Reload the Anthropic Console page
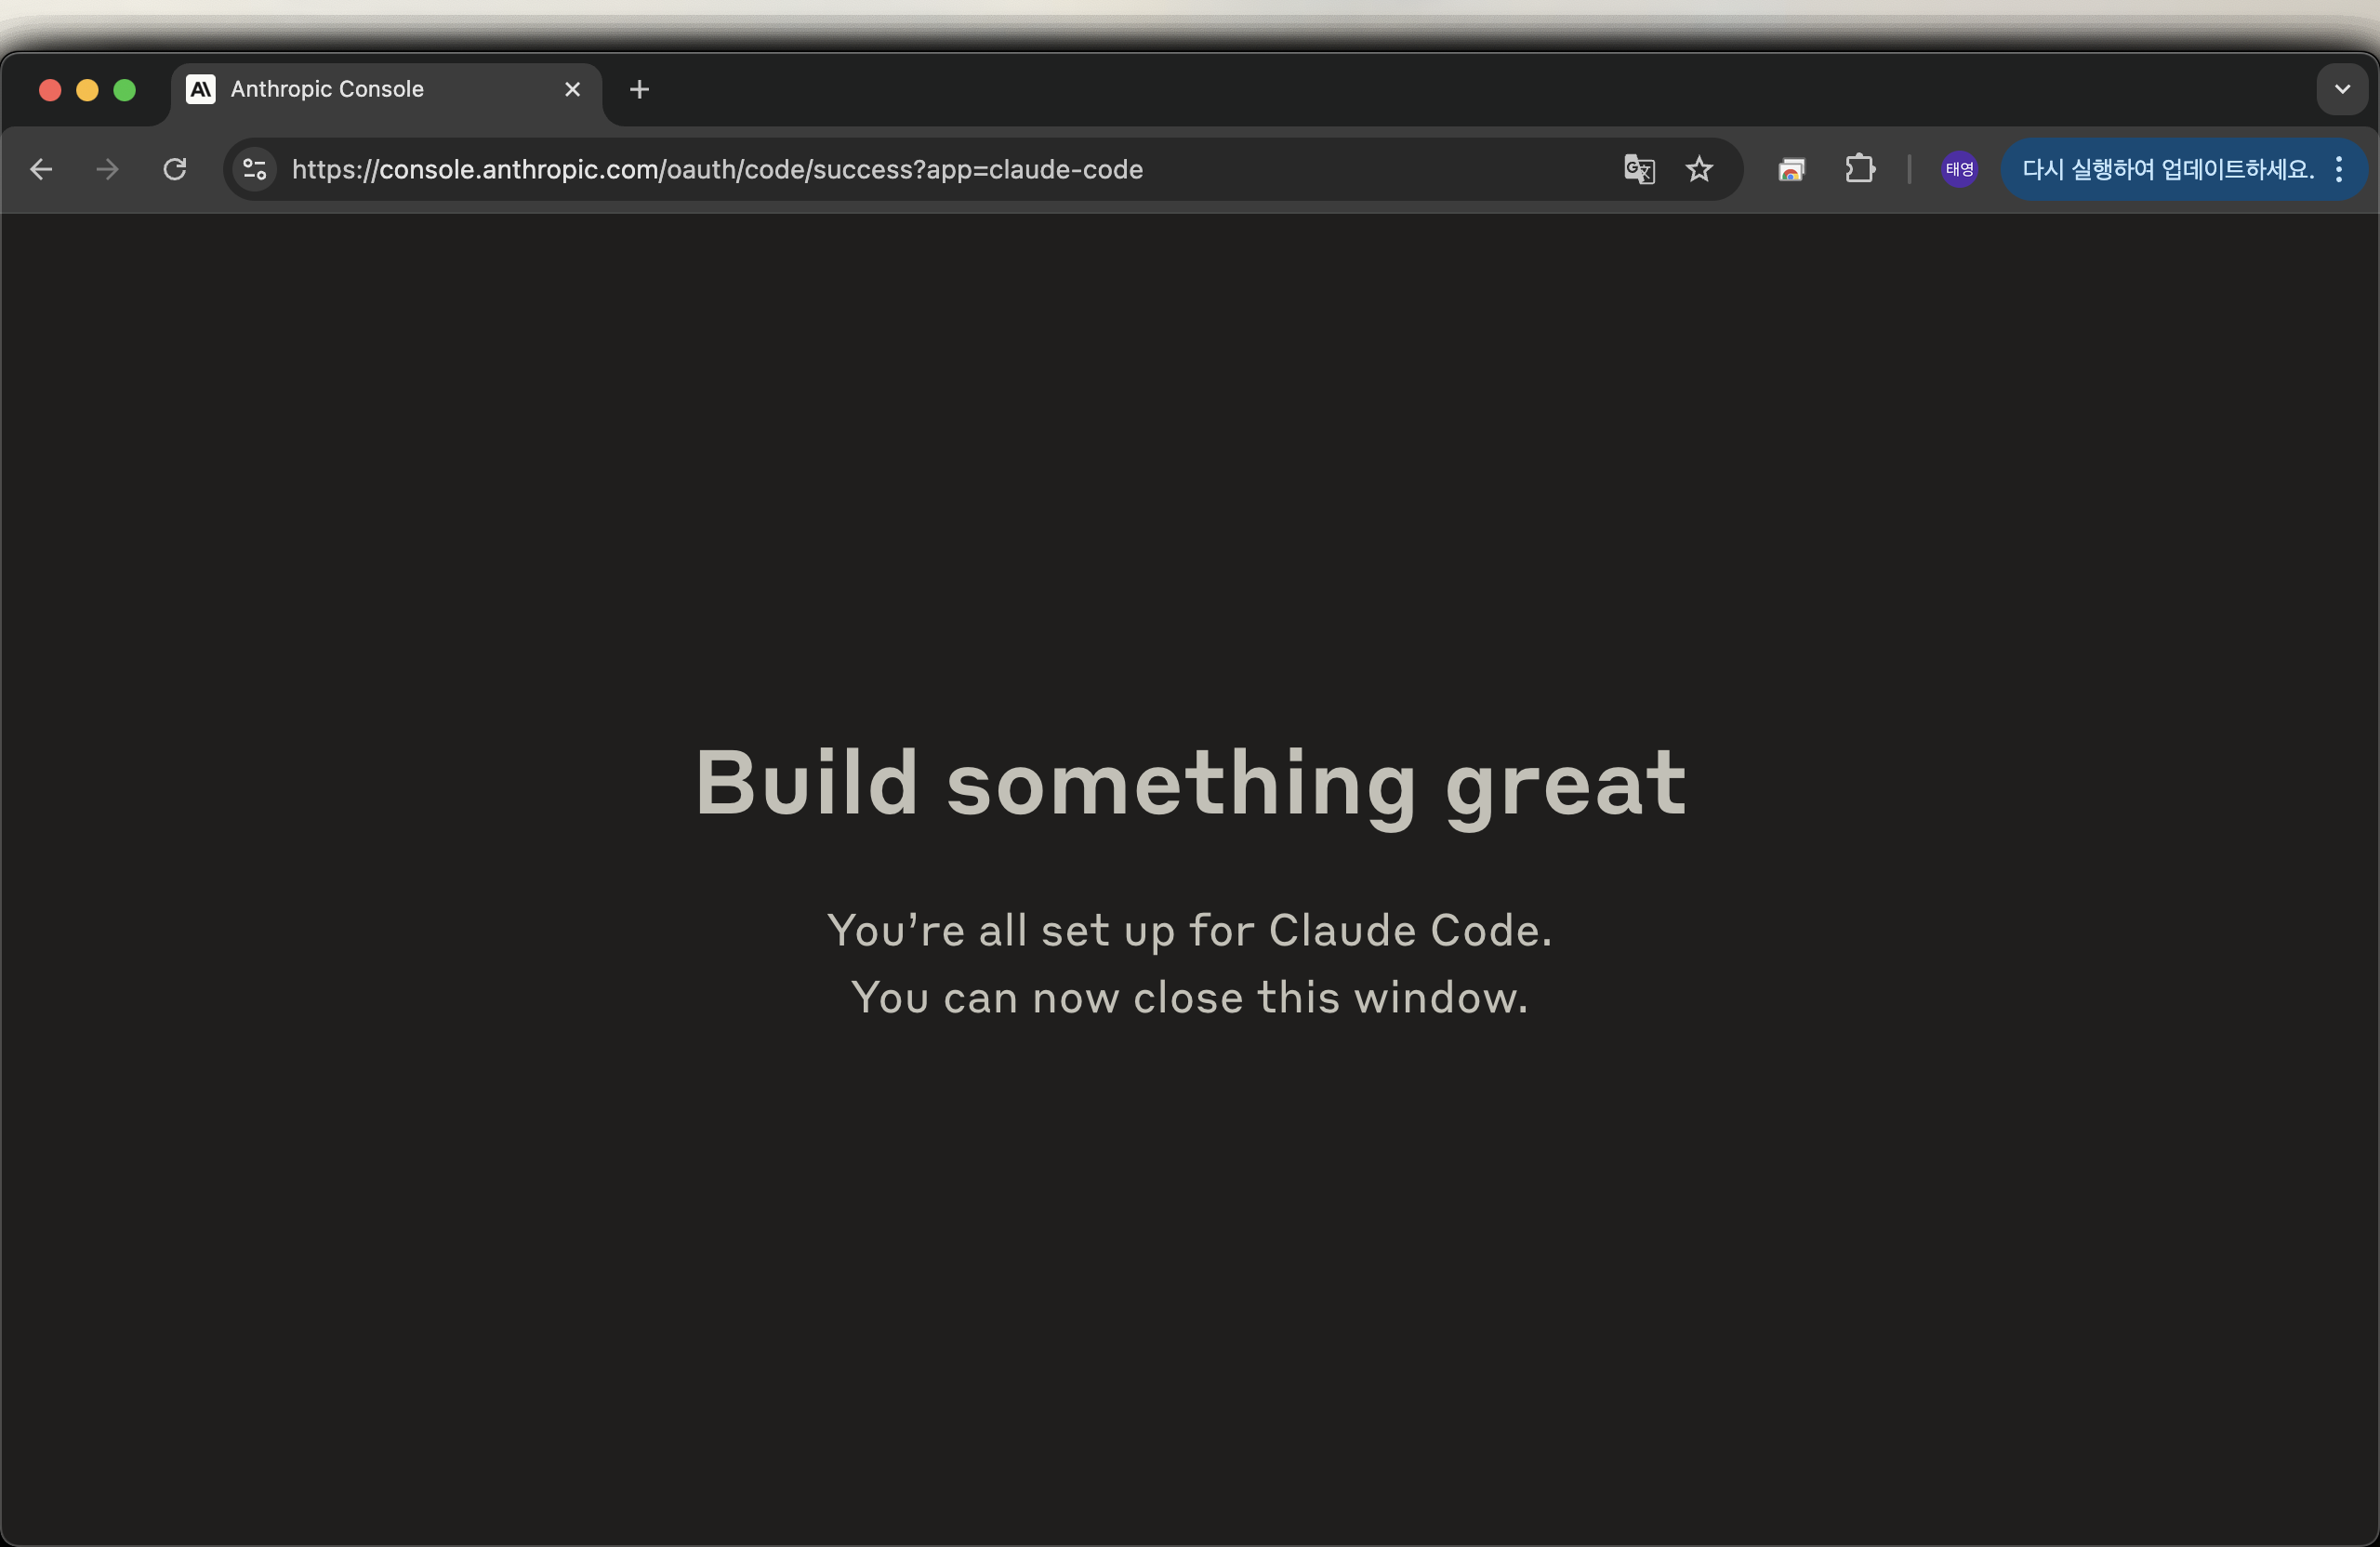This screenshot has height=1547, width=2380. [x=175, y=169]
